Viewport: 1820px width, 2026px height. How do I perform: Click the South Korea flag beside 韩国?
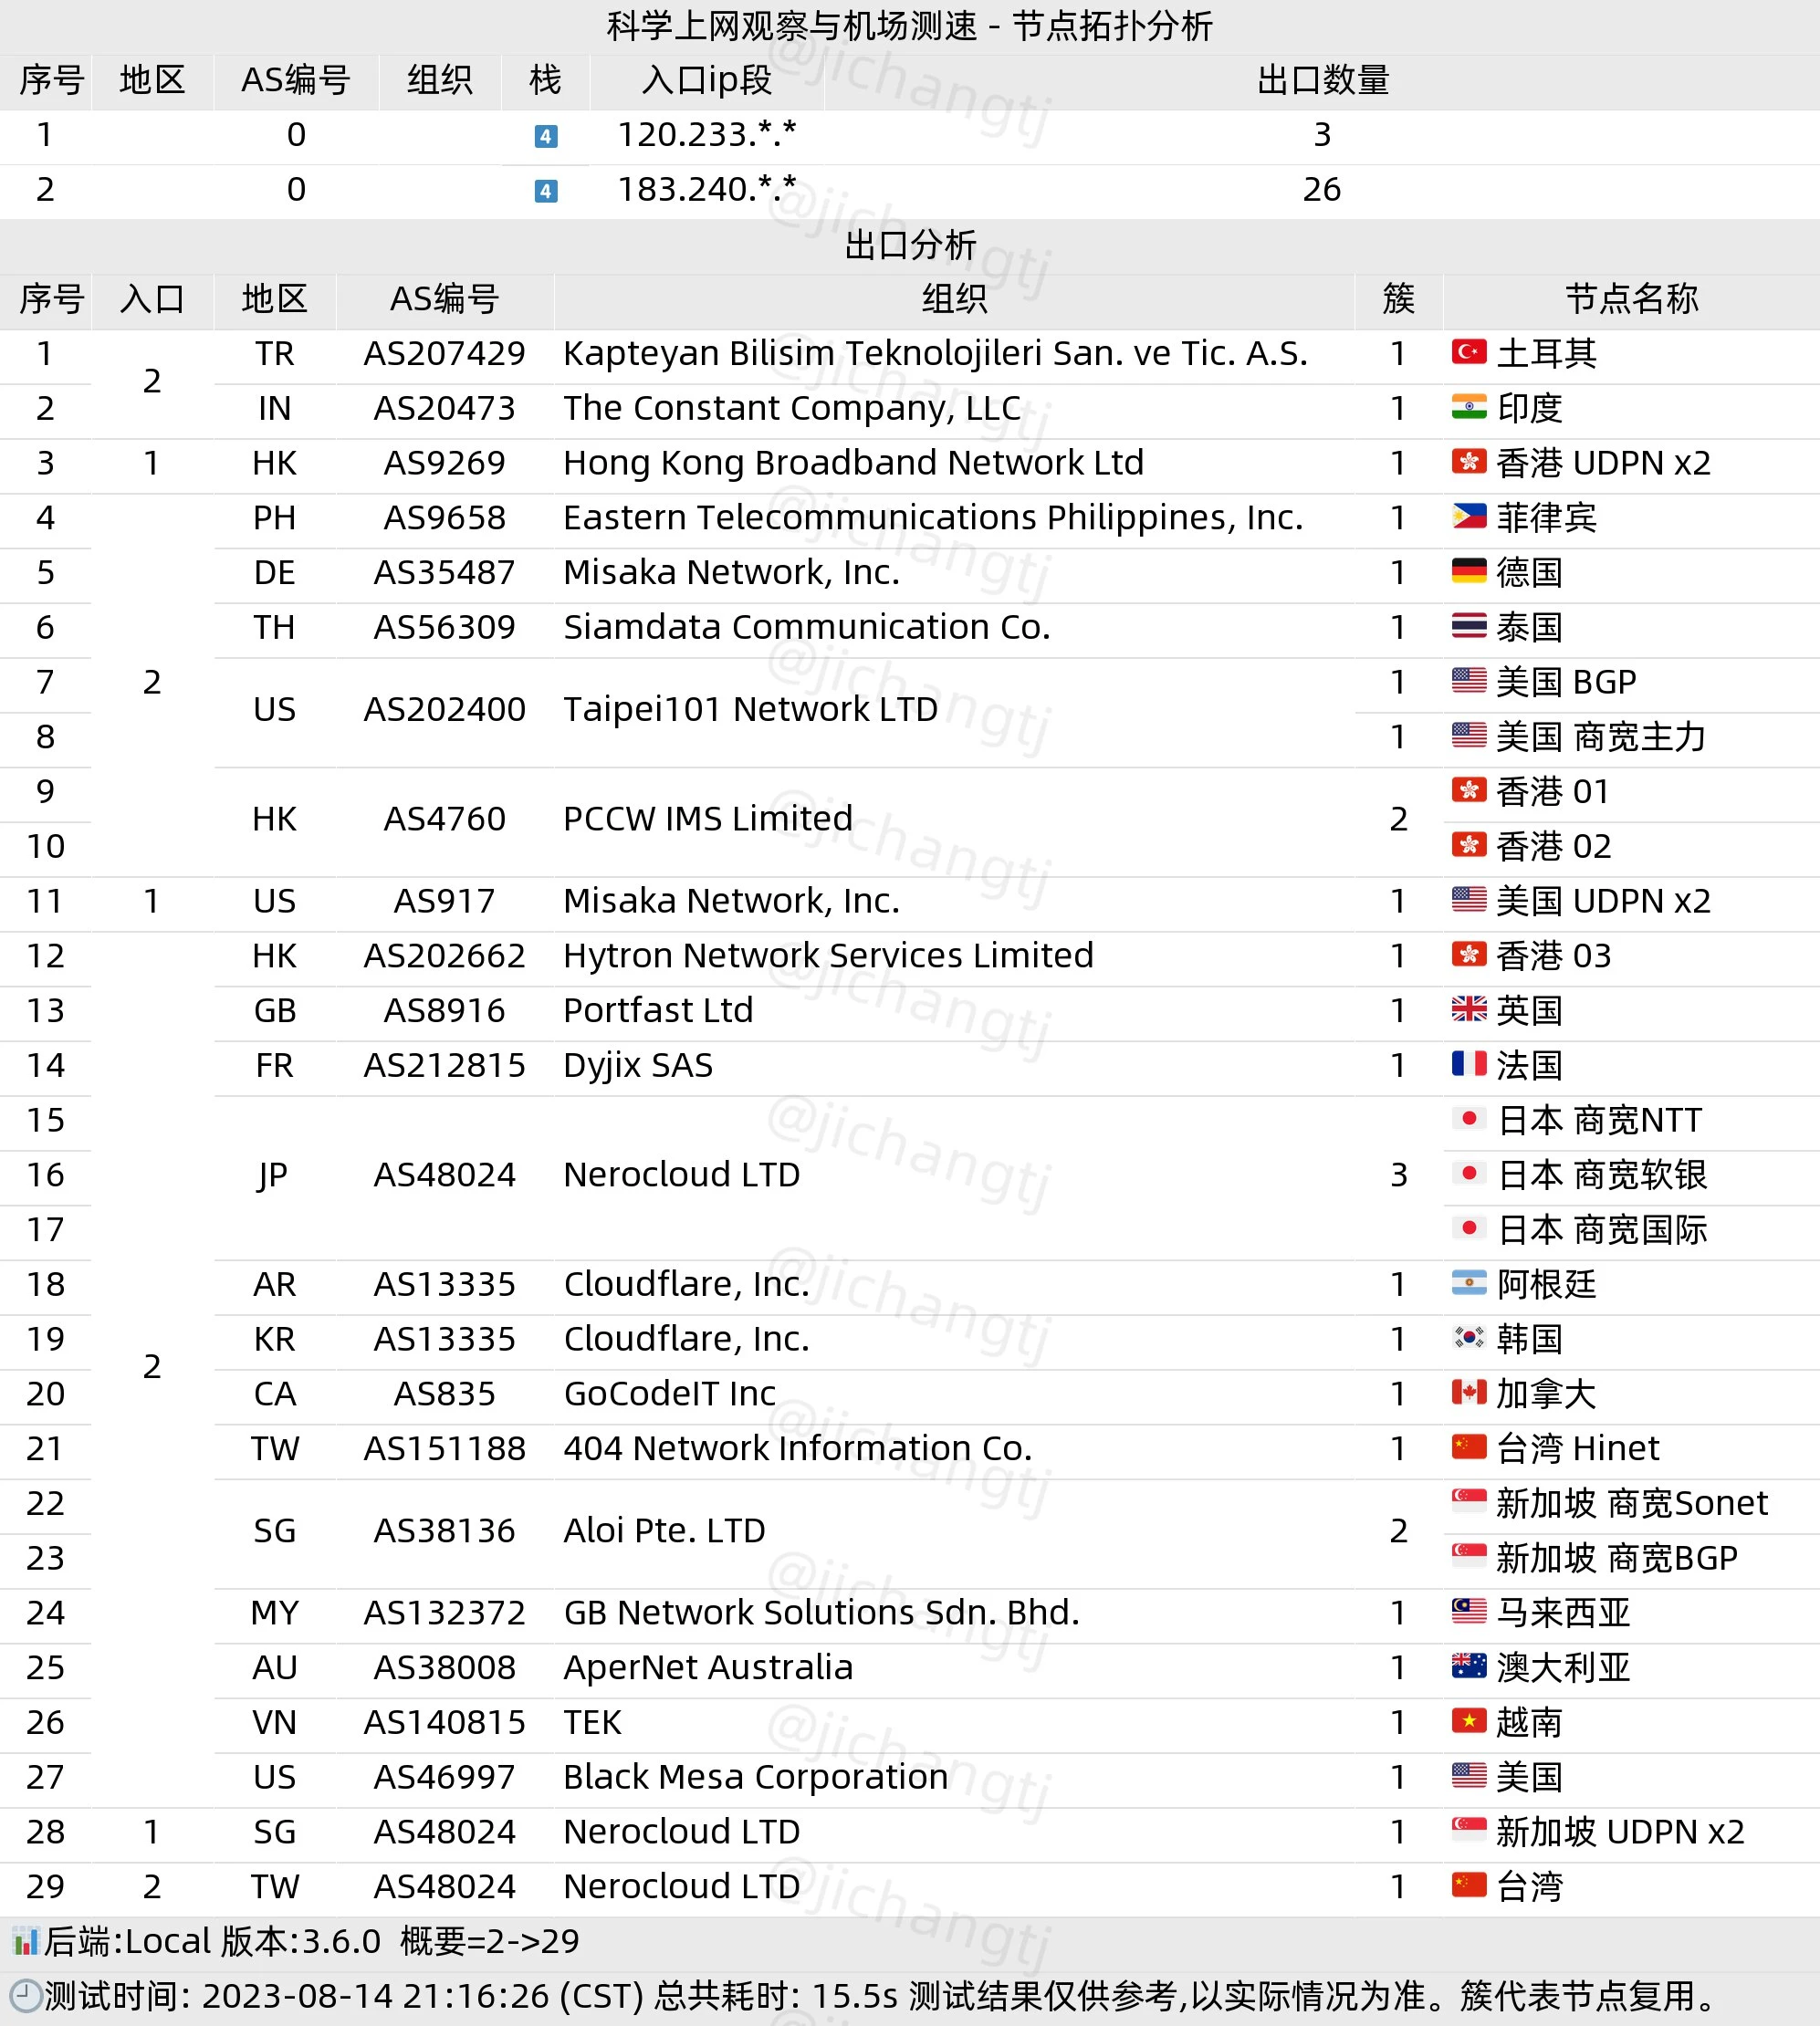pos(1468,1338)
